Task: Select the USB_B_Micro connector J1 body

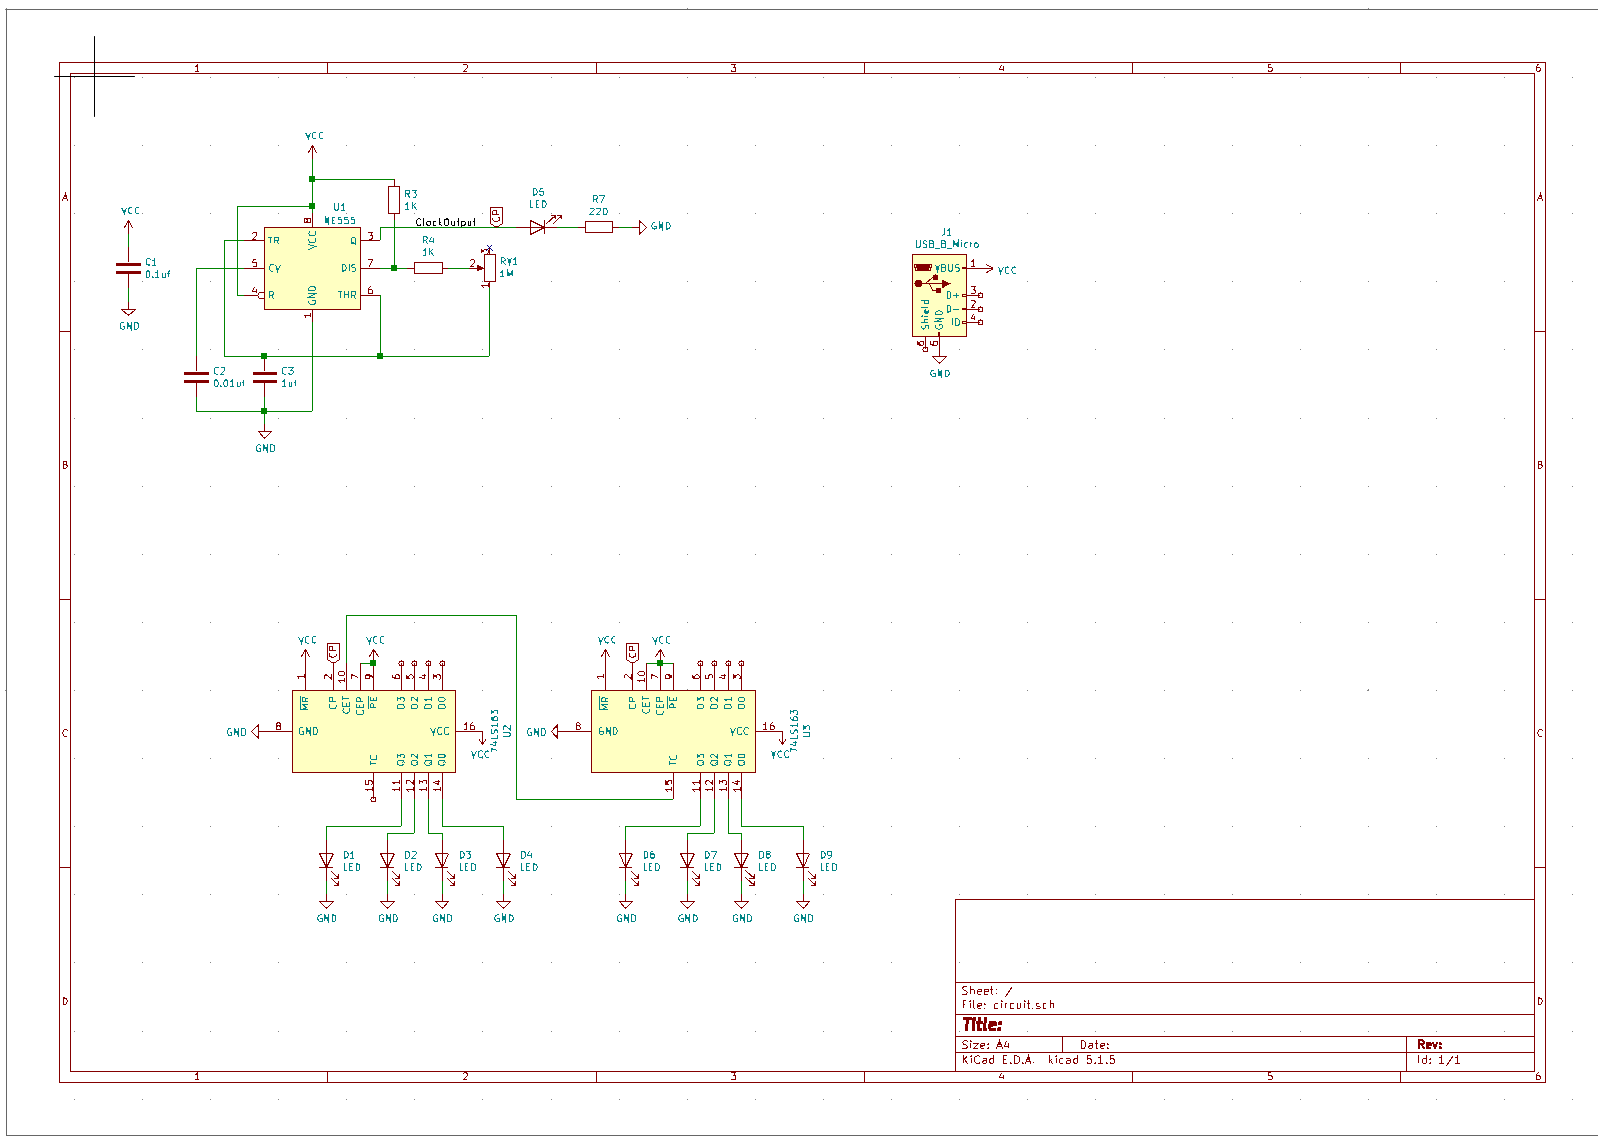Action: (x=939, y=295)
